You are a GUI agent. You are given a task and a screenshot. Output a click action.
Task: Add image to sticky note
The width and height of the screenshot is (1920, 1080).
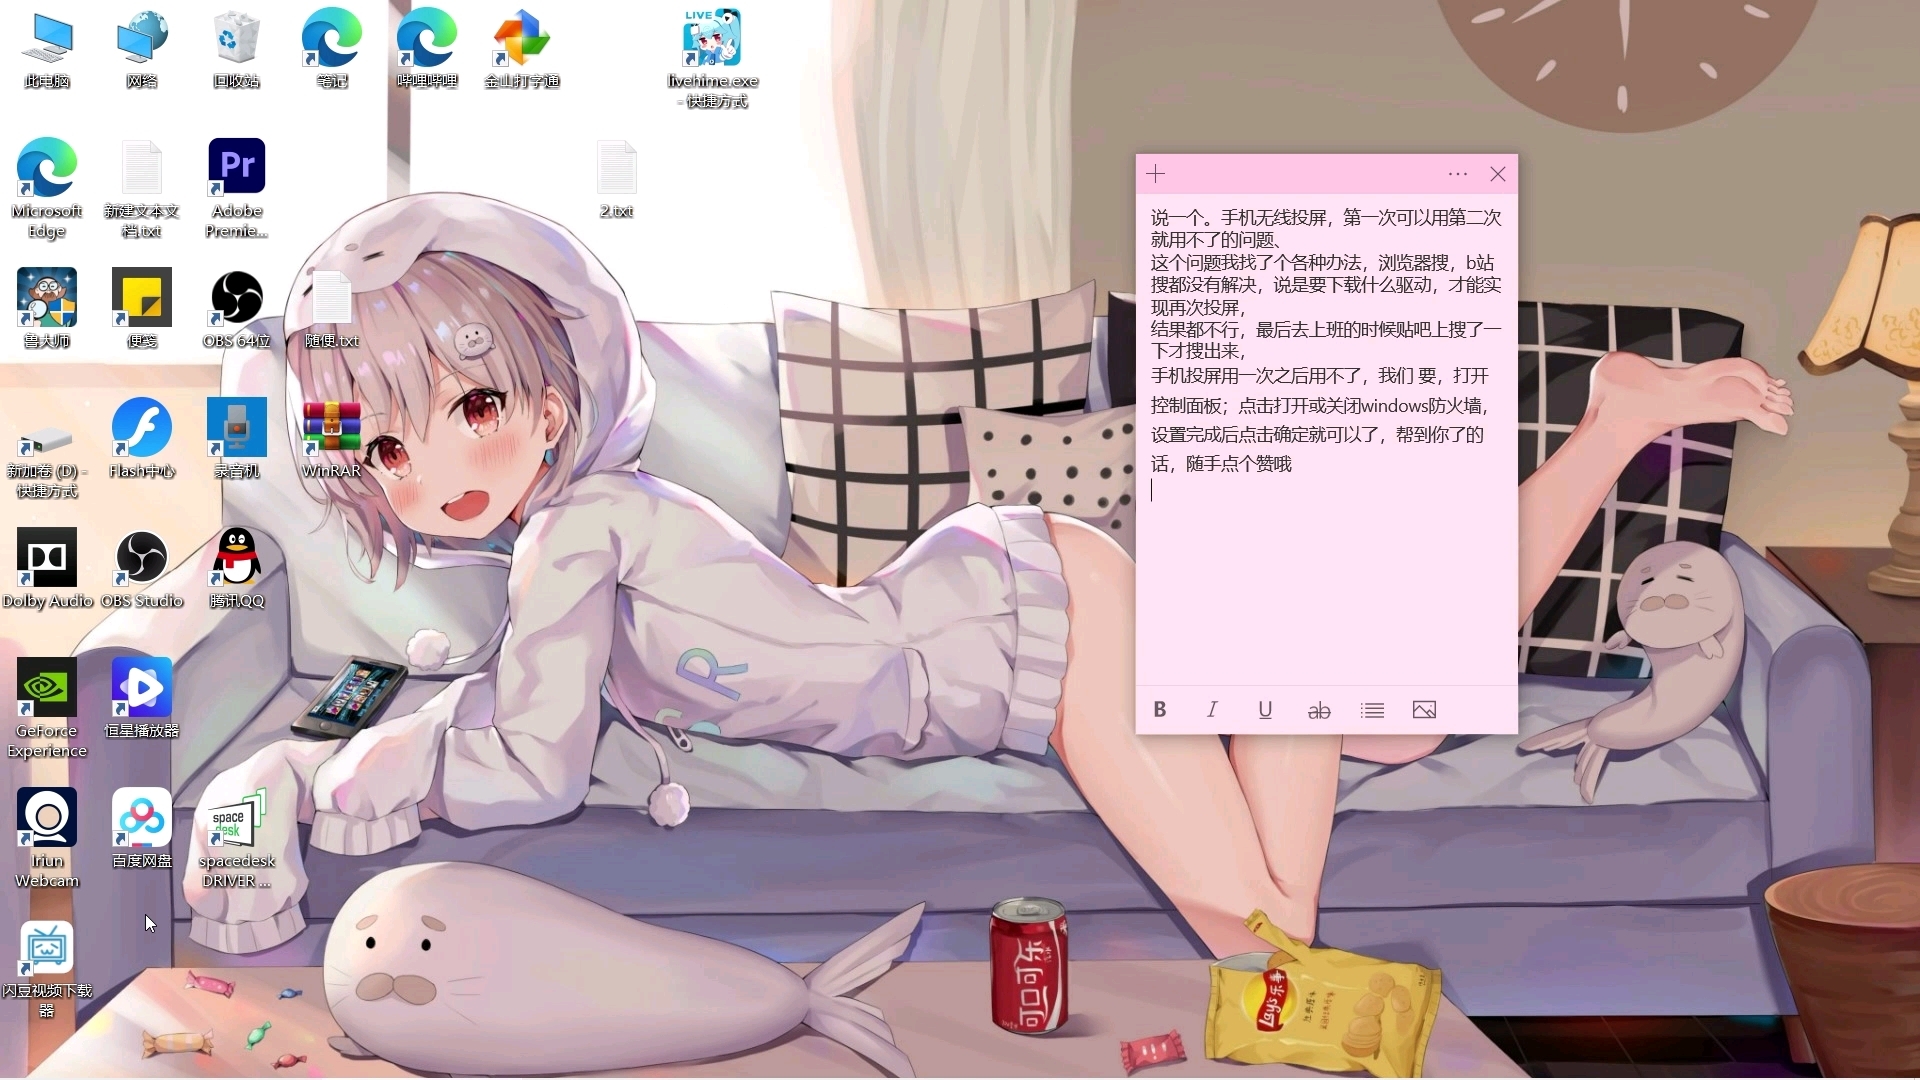(1425, 710)
